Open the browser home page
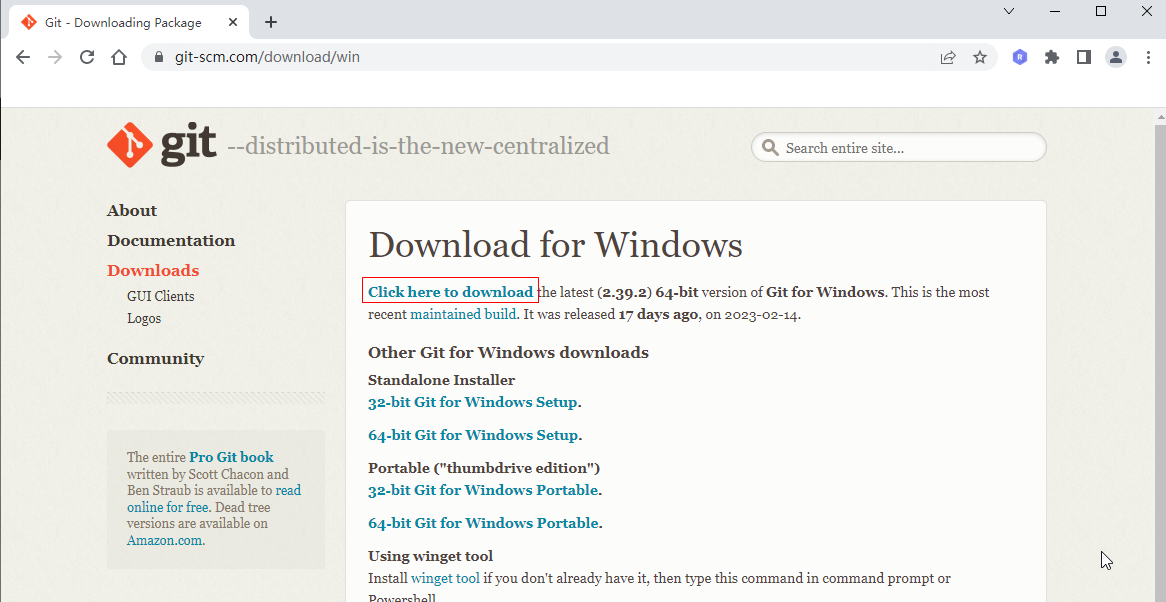The height and width of the screenshot is (602, 1166). pyautogui.click(x=119, y=57)
